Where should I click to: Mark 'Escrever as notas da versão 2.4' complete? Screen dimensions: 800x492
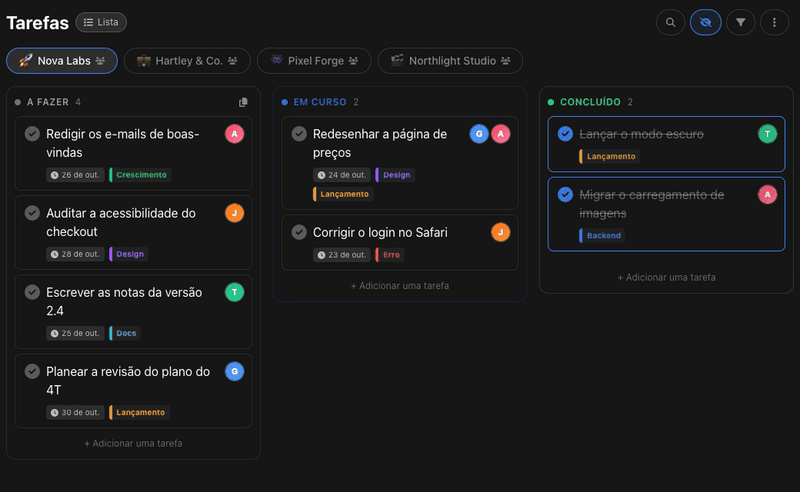click(x=32, y=292)
